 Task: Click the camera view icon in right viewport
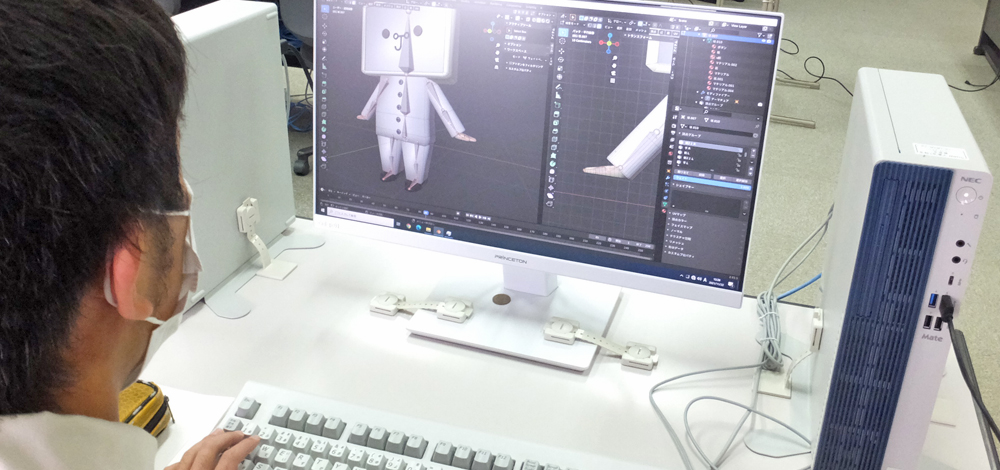click(x=613, y=73)
